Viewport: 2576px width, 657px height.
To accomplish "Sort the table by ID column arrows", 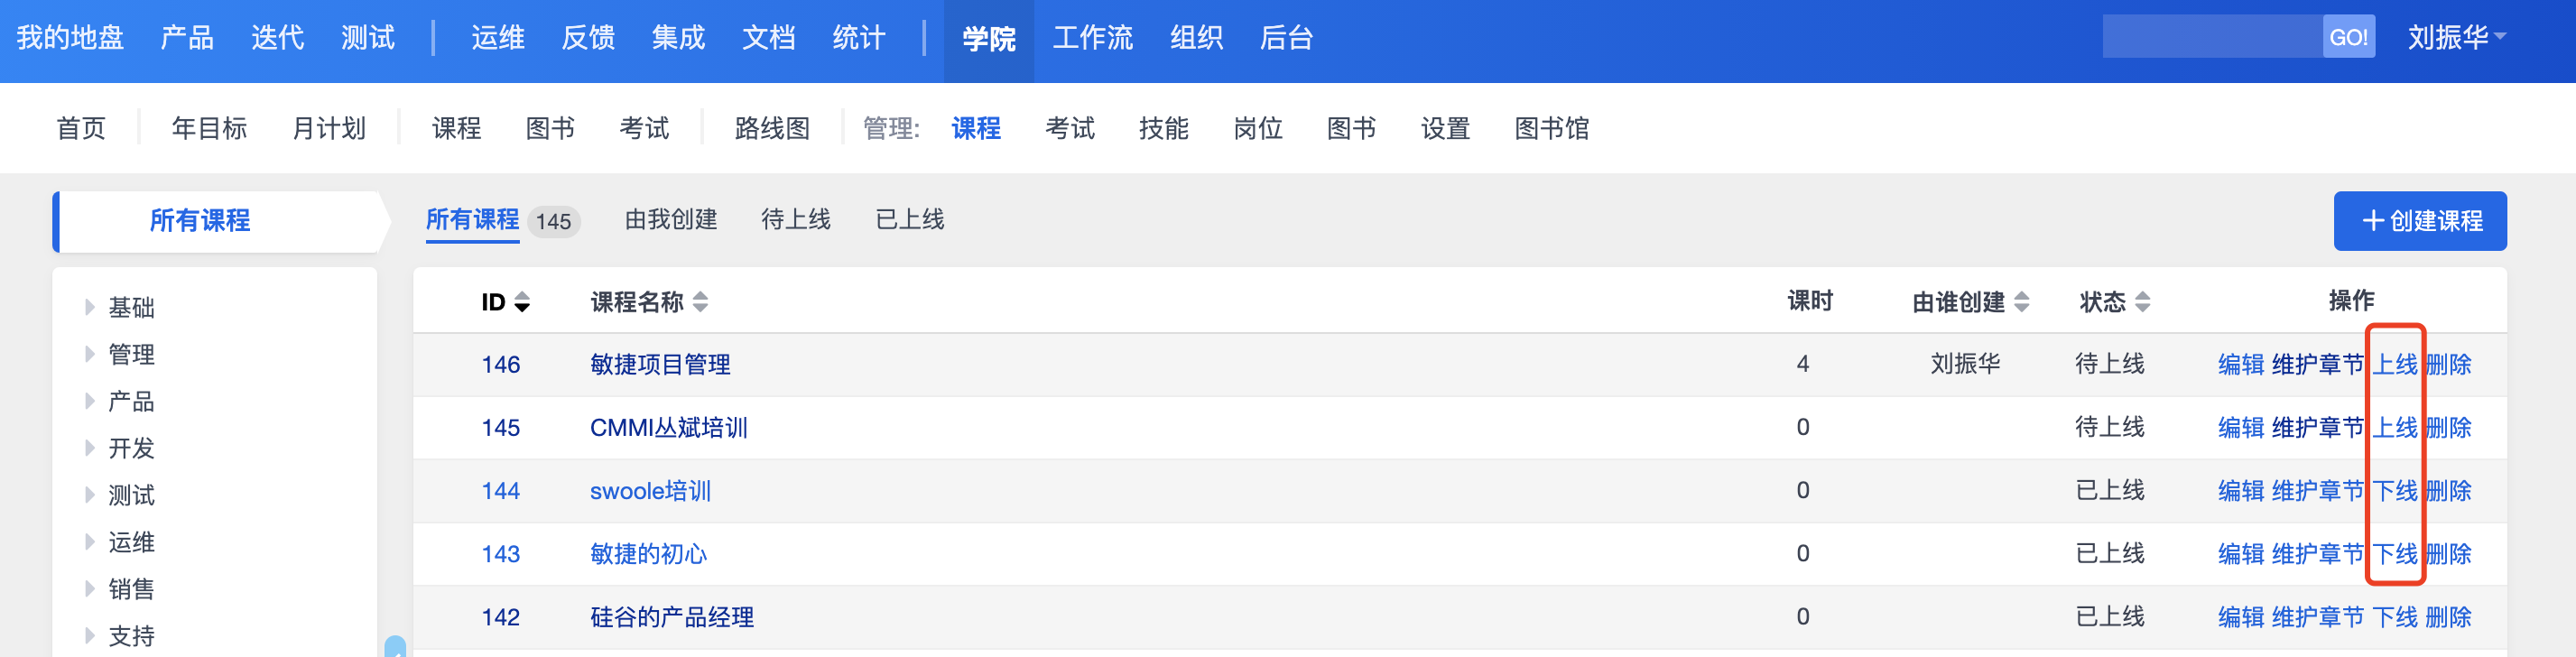I will pyautogui.click(x=522, y=302).
